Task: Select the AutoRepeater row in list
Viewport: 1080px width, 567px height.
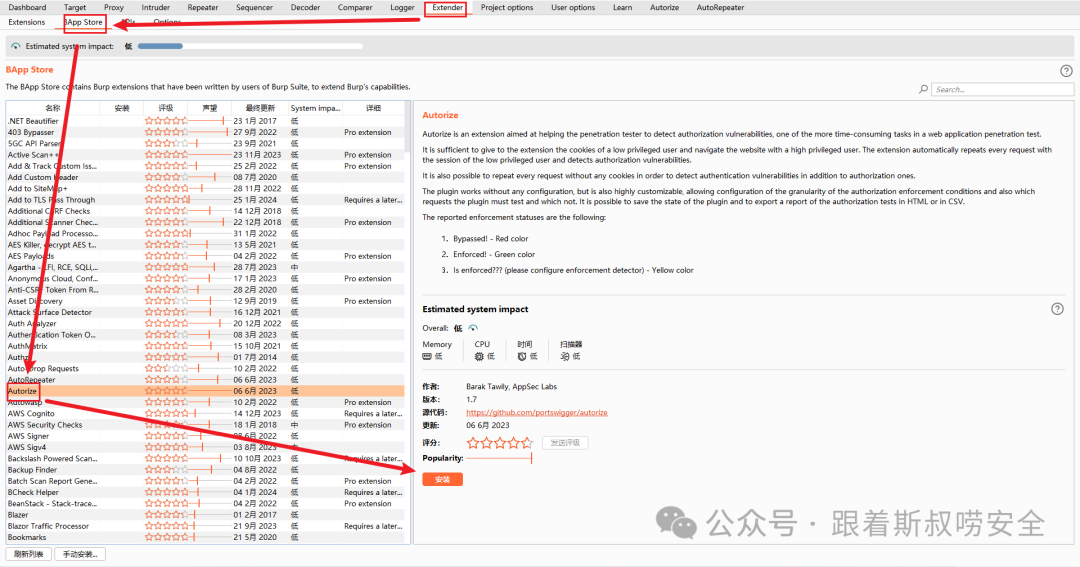Action: pyautogui.click(x=205, y=380)
